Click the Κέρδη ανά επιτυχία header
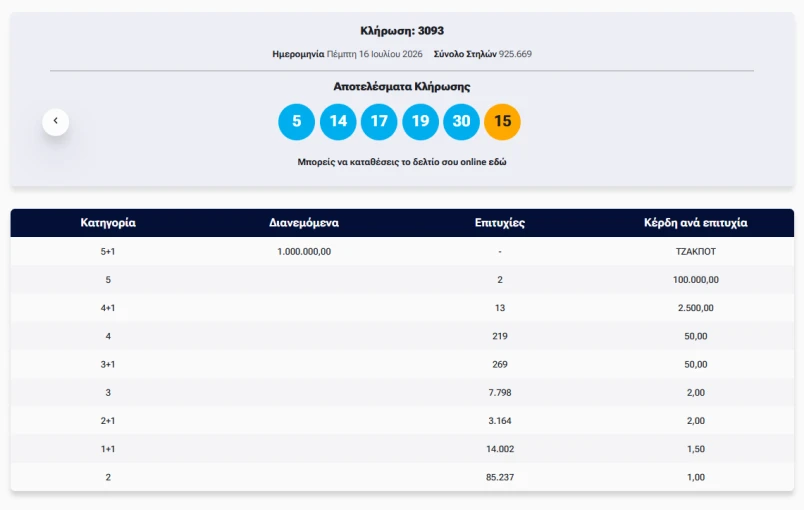 point(696,222)
